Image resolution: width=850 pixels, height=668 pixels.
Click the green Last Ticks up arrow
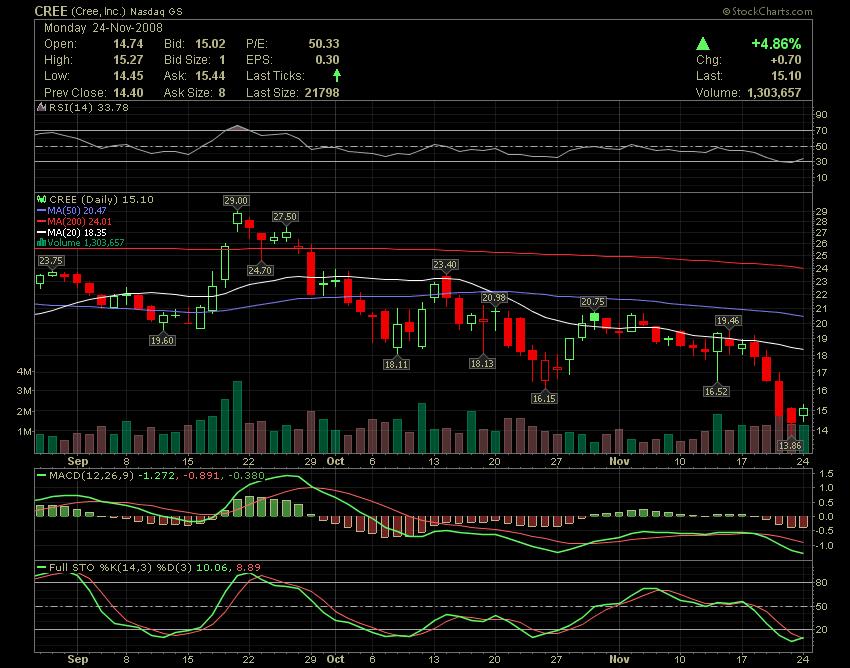(x=337, y=75)
